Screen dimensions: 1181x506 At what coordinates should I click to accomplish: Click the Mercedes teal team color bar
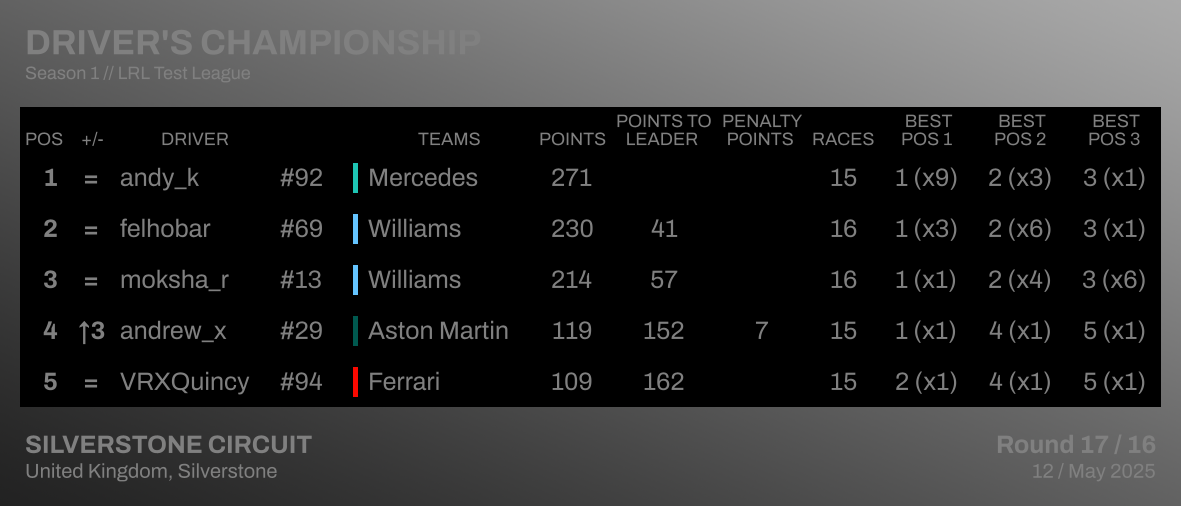[356, 178]
